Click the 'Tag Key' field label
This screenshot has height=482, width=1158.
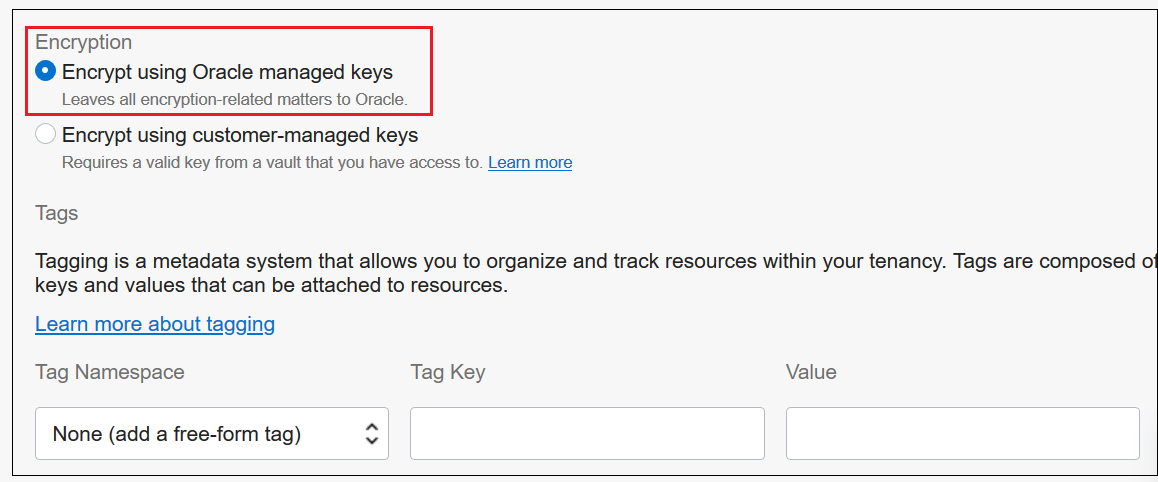[x=447, y=372]
